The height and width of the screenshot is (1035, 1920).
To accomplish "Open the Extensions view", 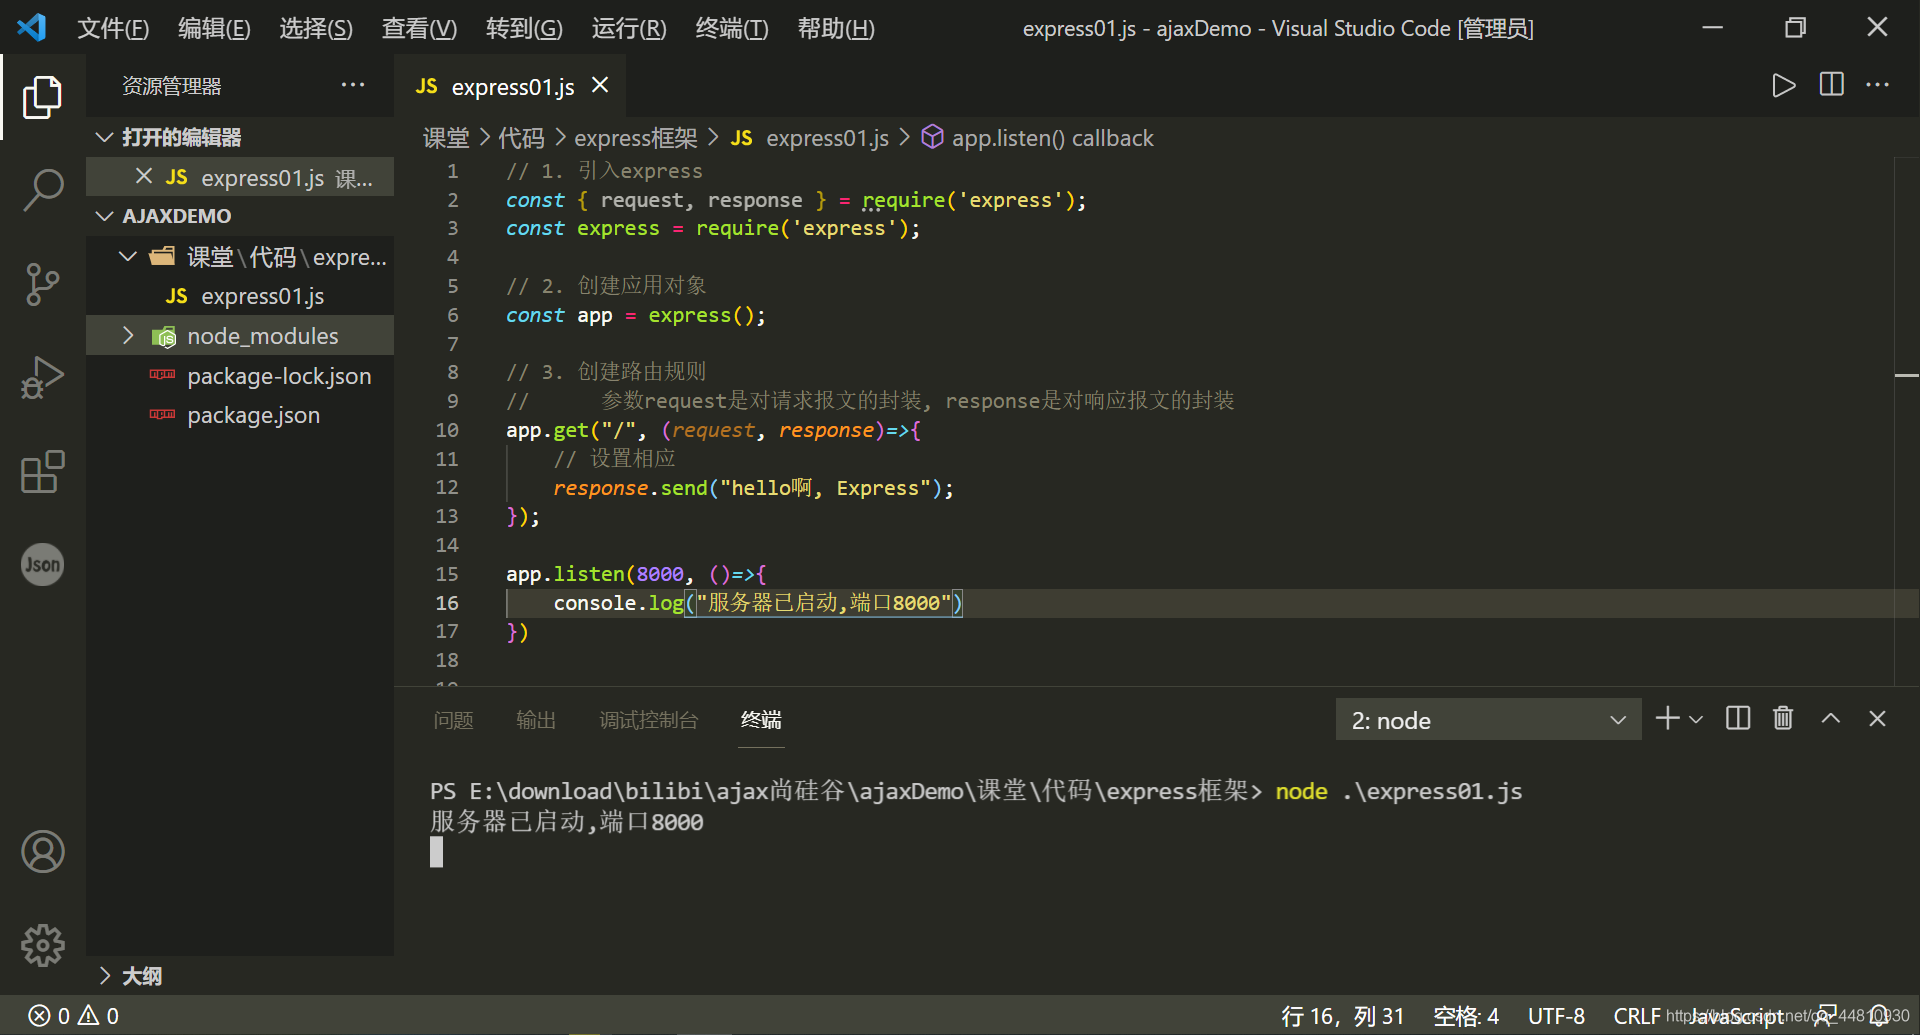I will 42,472.
